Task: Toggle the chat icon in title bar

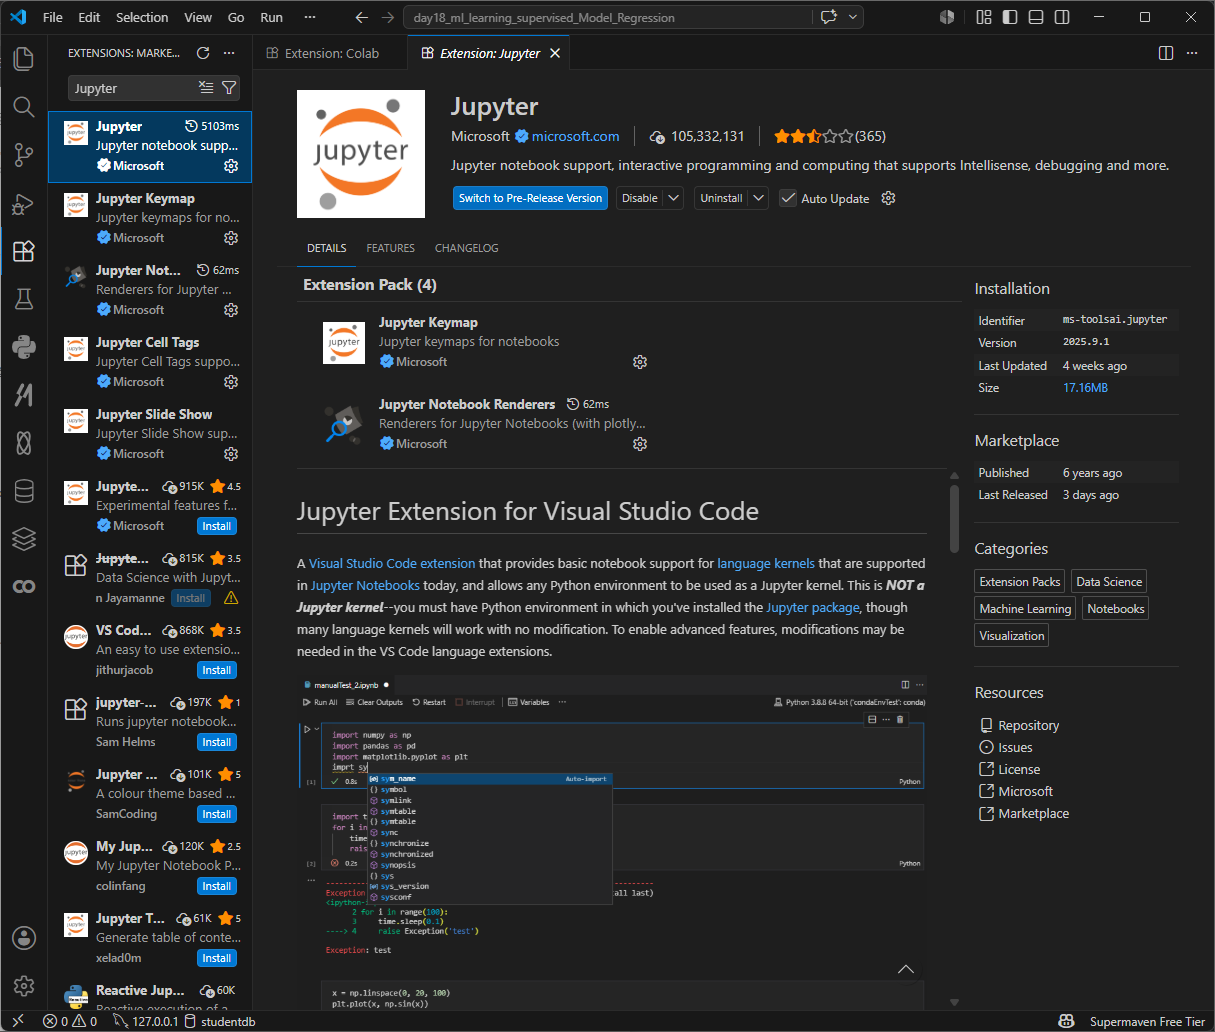Action: coord(828,17)
